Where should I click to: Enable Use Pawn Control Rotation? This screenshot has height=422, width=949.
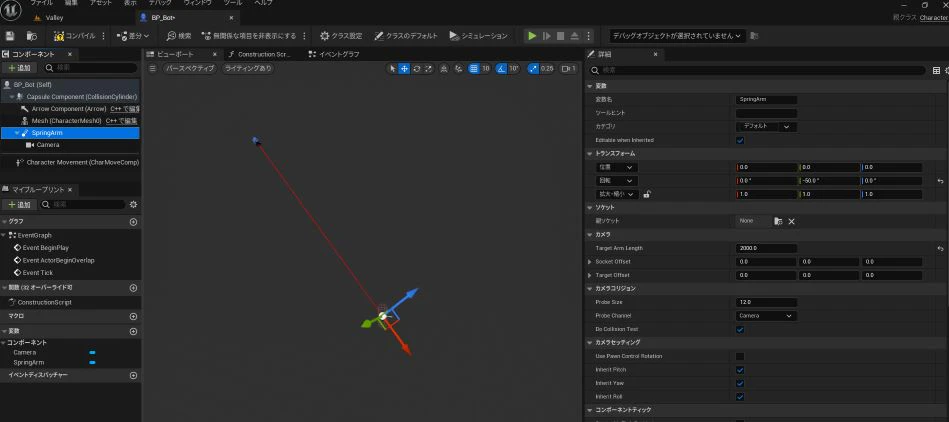[740, 356]
